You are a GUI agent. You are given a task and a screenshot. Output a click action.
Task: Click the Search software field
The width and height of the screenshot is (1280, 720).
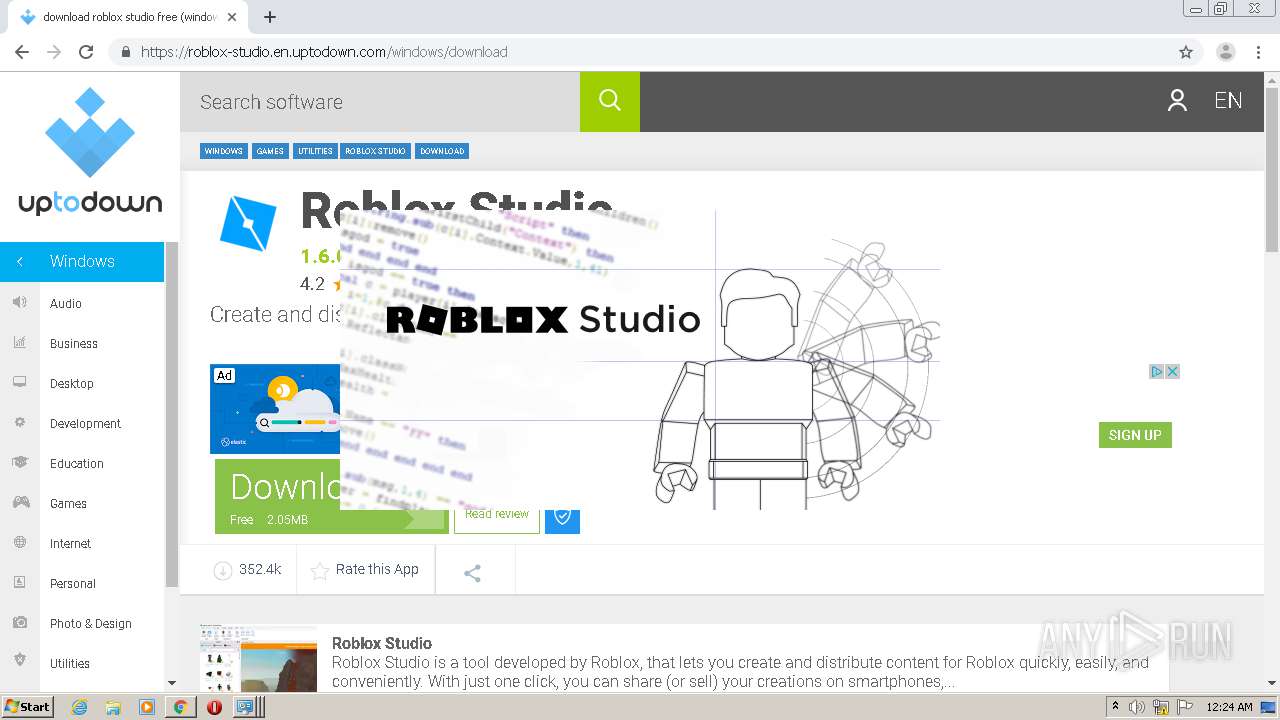[380, 101]
